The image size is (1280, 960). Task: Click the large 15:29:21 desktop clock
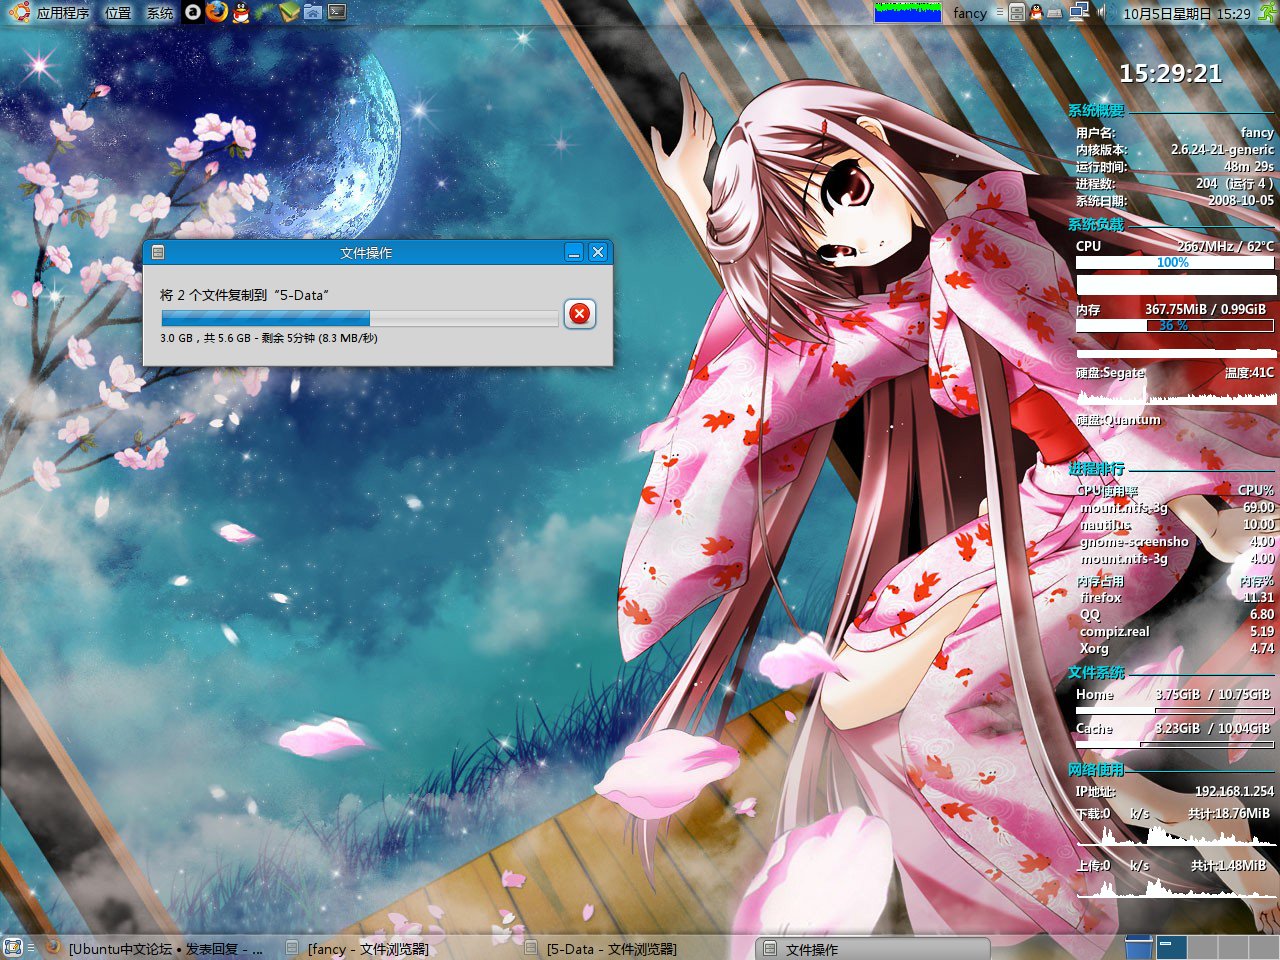click(1170, 73)
